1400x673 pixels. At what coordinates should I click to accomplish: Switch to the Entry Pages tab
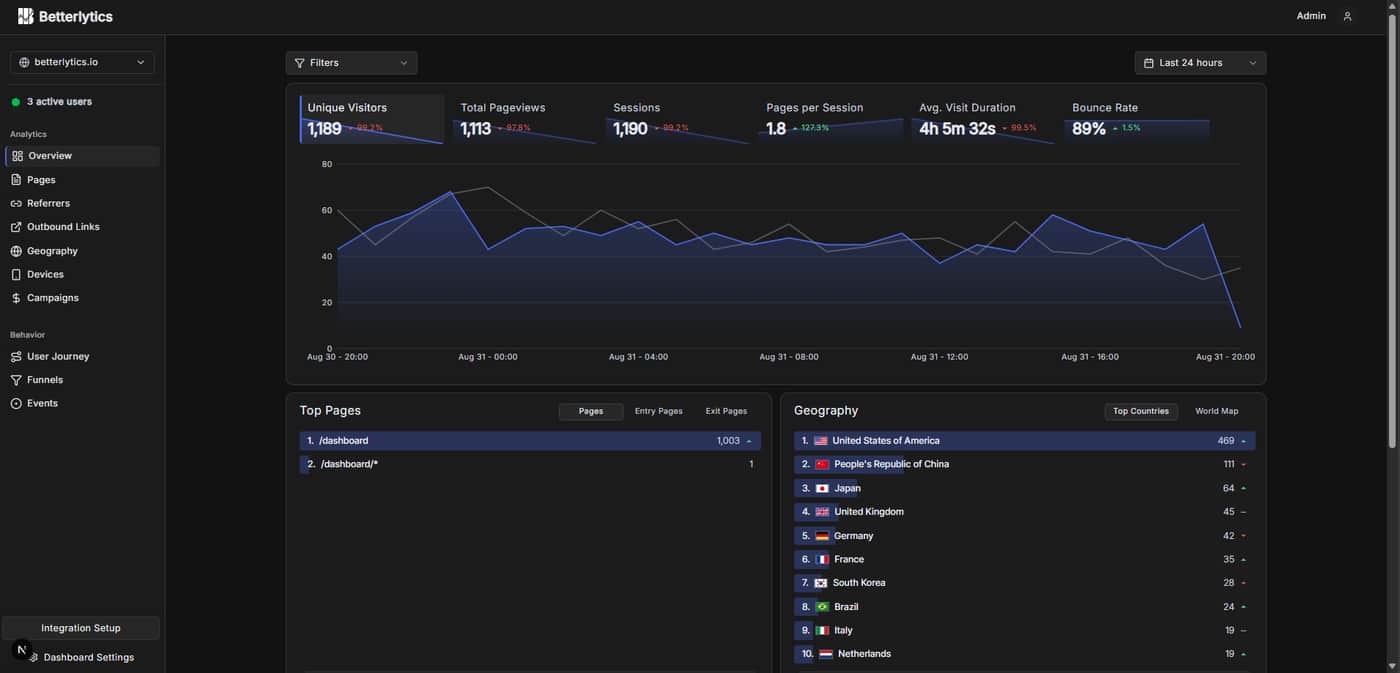[658, 411]
